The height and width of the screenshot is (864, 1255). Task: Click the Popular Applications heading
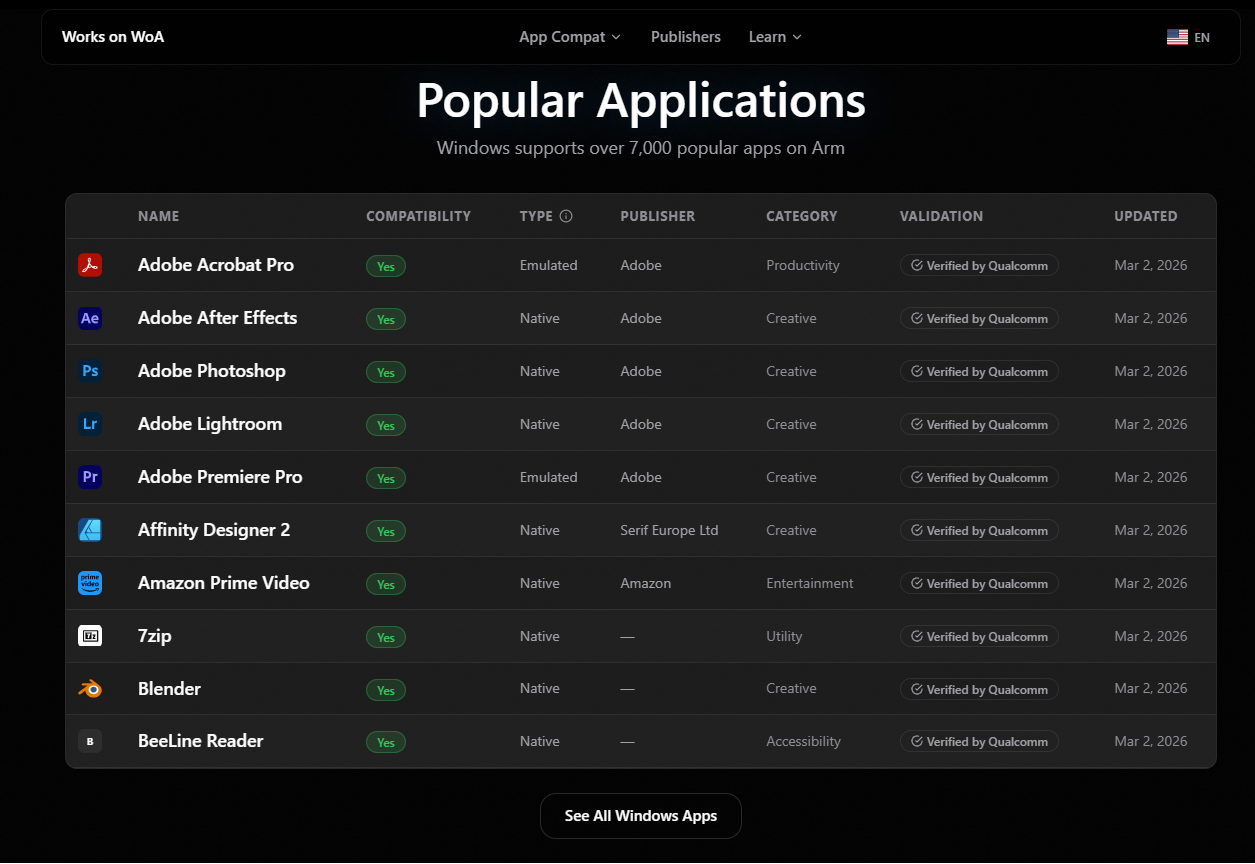(x=641, y=100)
